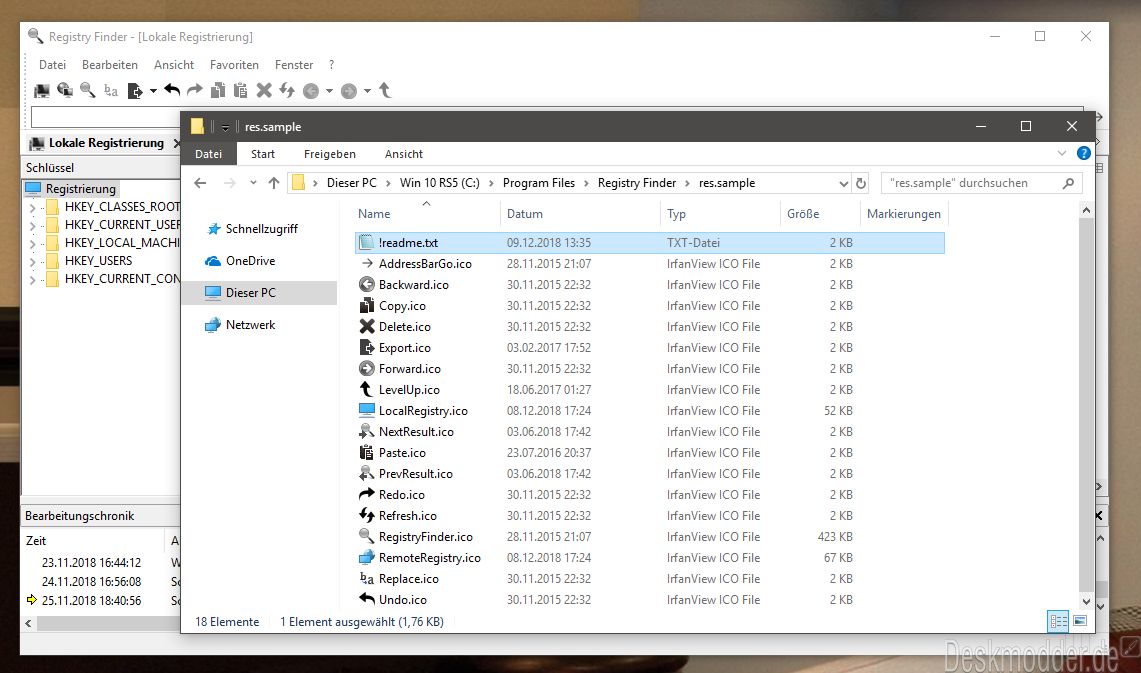
Task: Open the Favoriten menu in Registry Finder
Action: pos(234,65)
